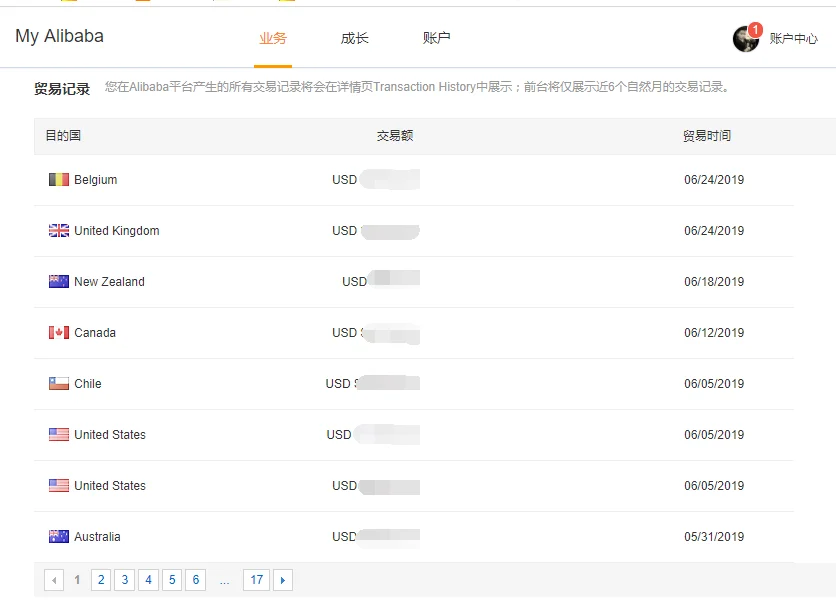This screenshot has height=603, width=836.
Task: Click the New Zealand flag icon
Action: click(x=59, y=282)
